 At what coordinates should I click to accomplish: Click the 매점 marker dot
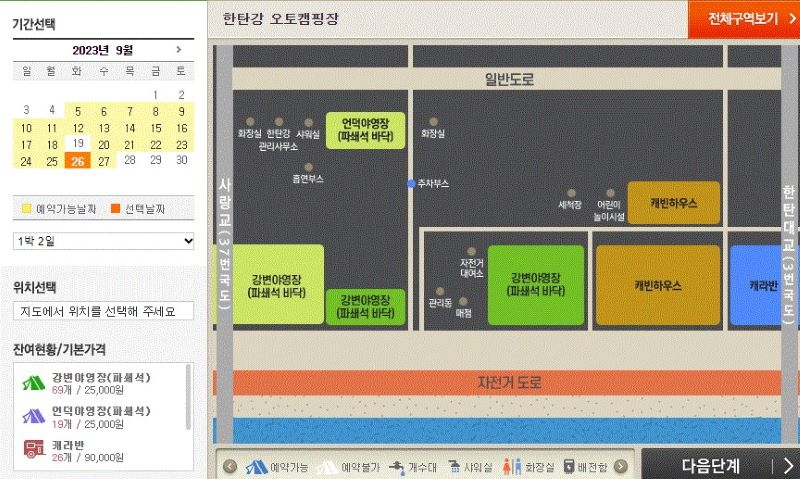tap(463, 301)
